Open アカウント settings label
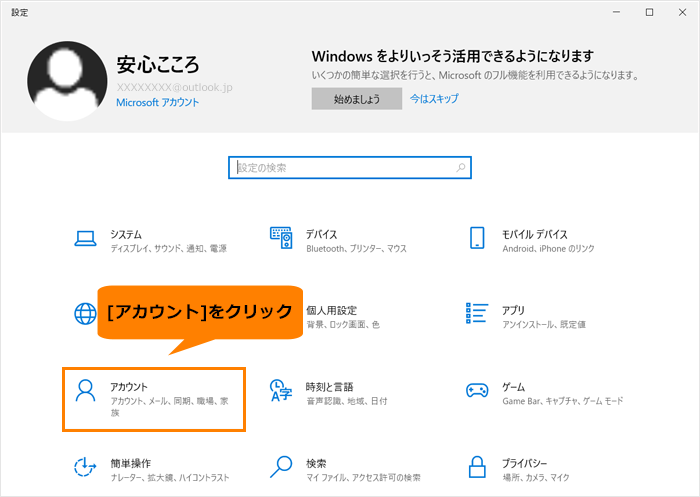The height and width of the screenshot is (497, 700). coord(129,387)
